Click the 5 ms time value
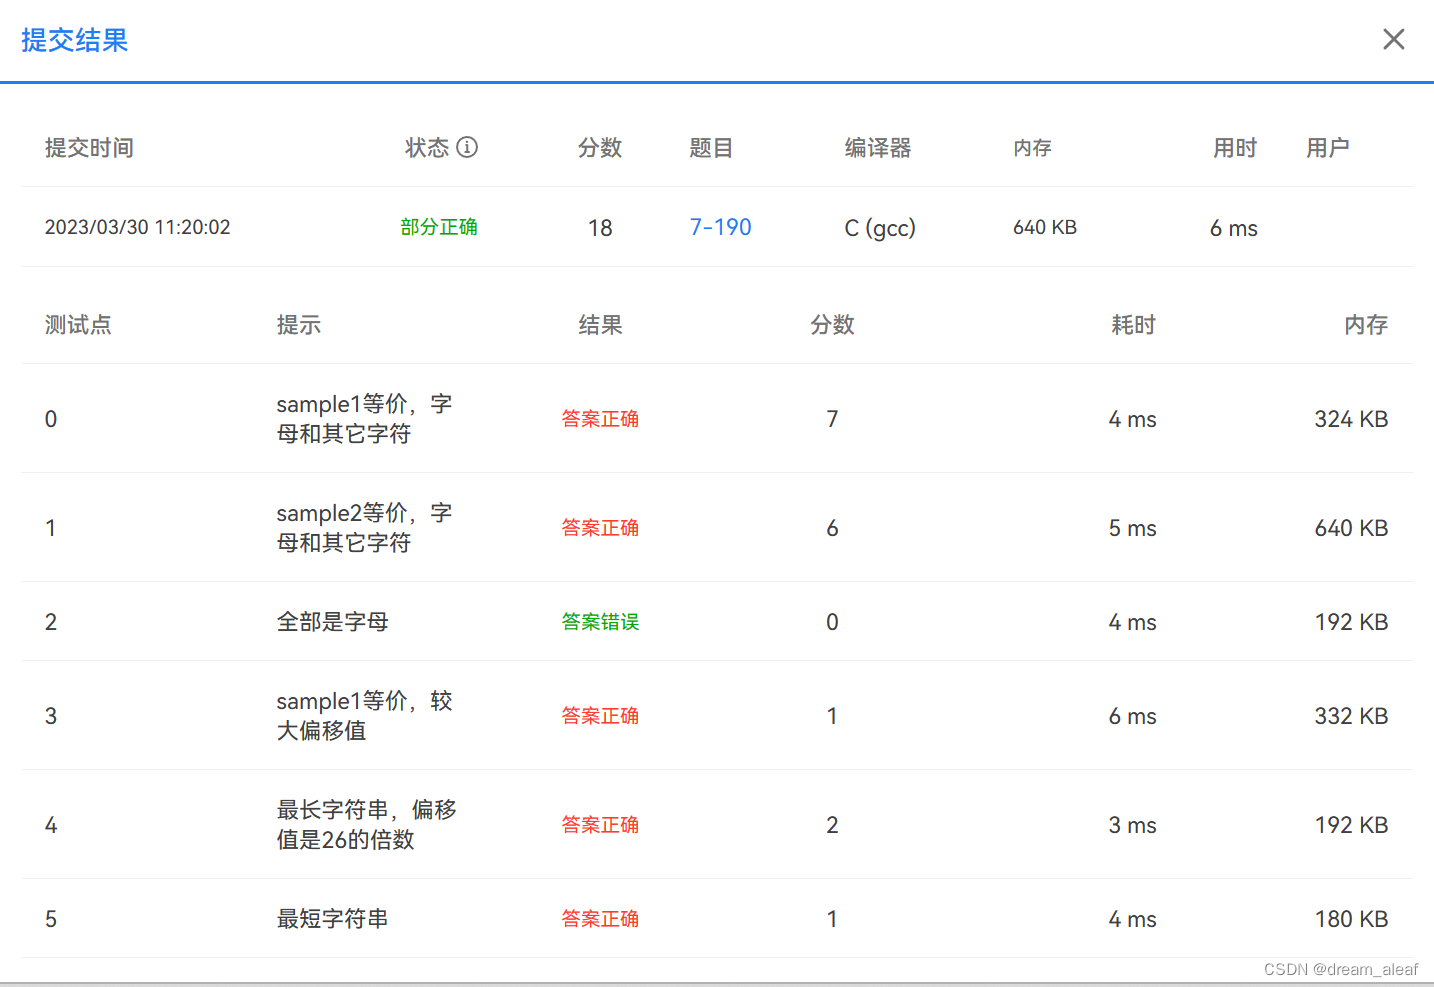 coord(1132,528)
